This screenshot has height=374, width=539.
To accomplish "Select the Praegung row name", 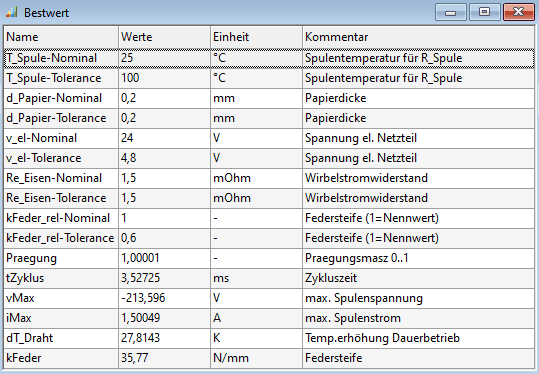I will [x=31, y=258].
